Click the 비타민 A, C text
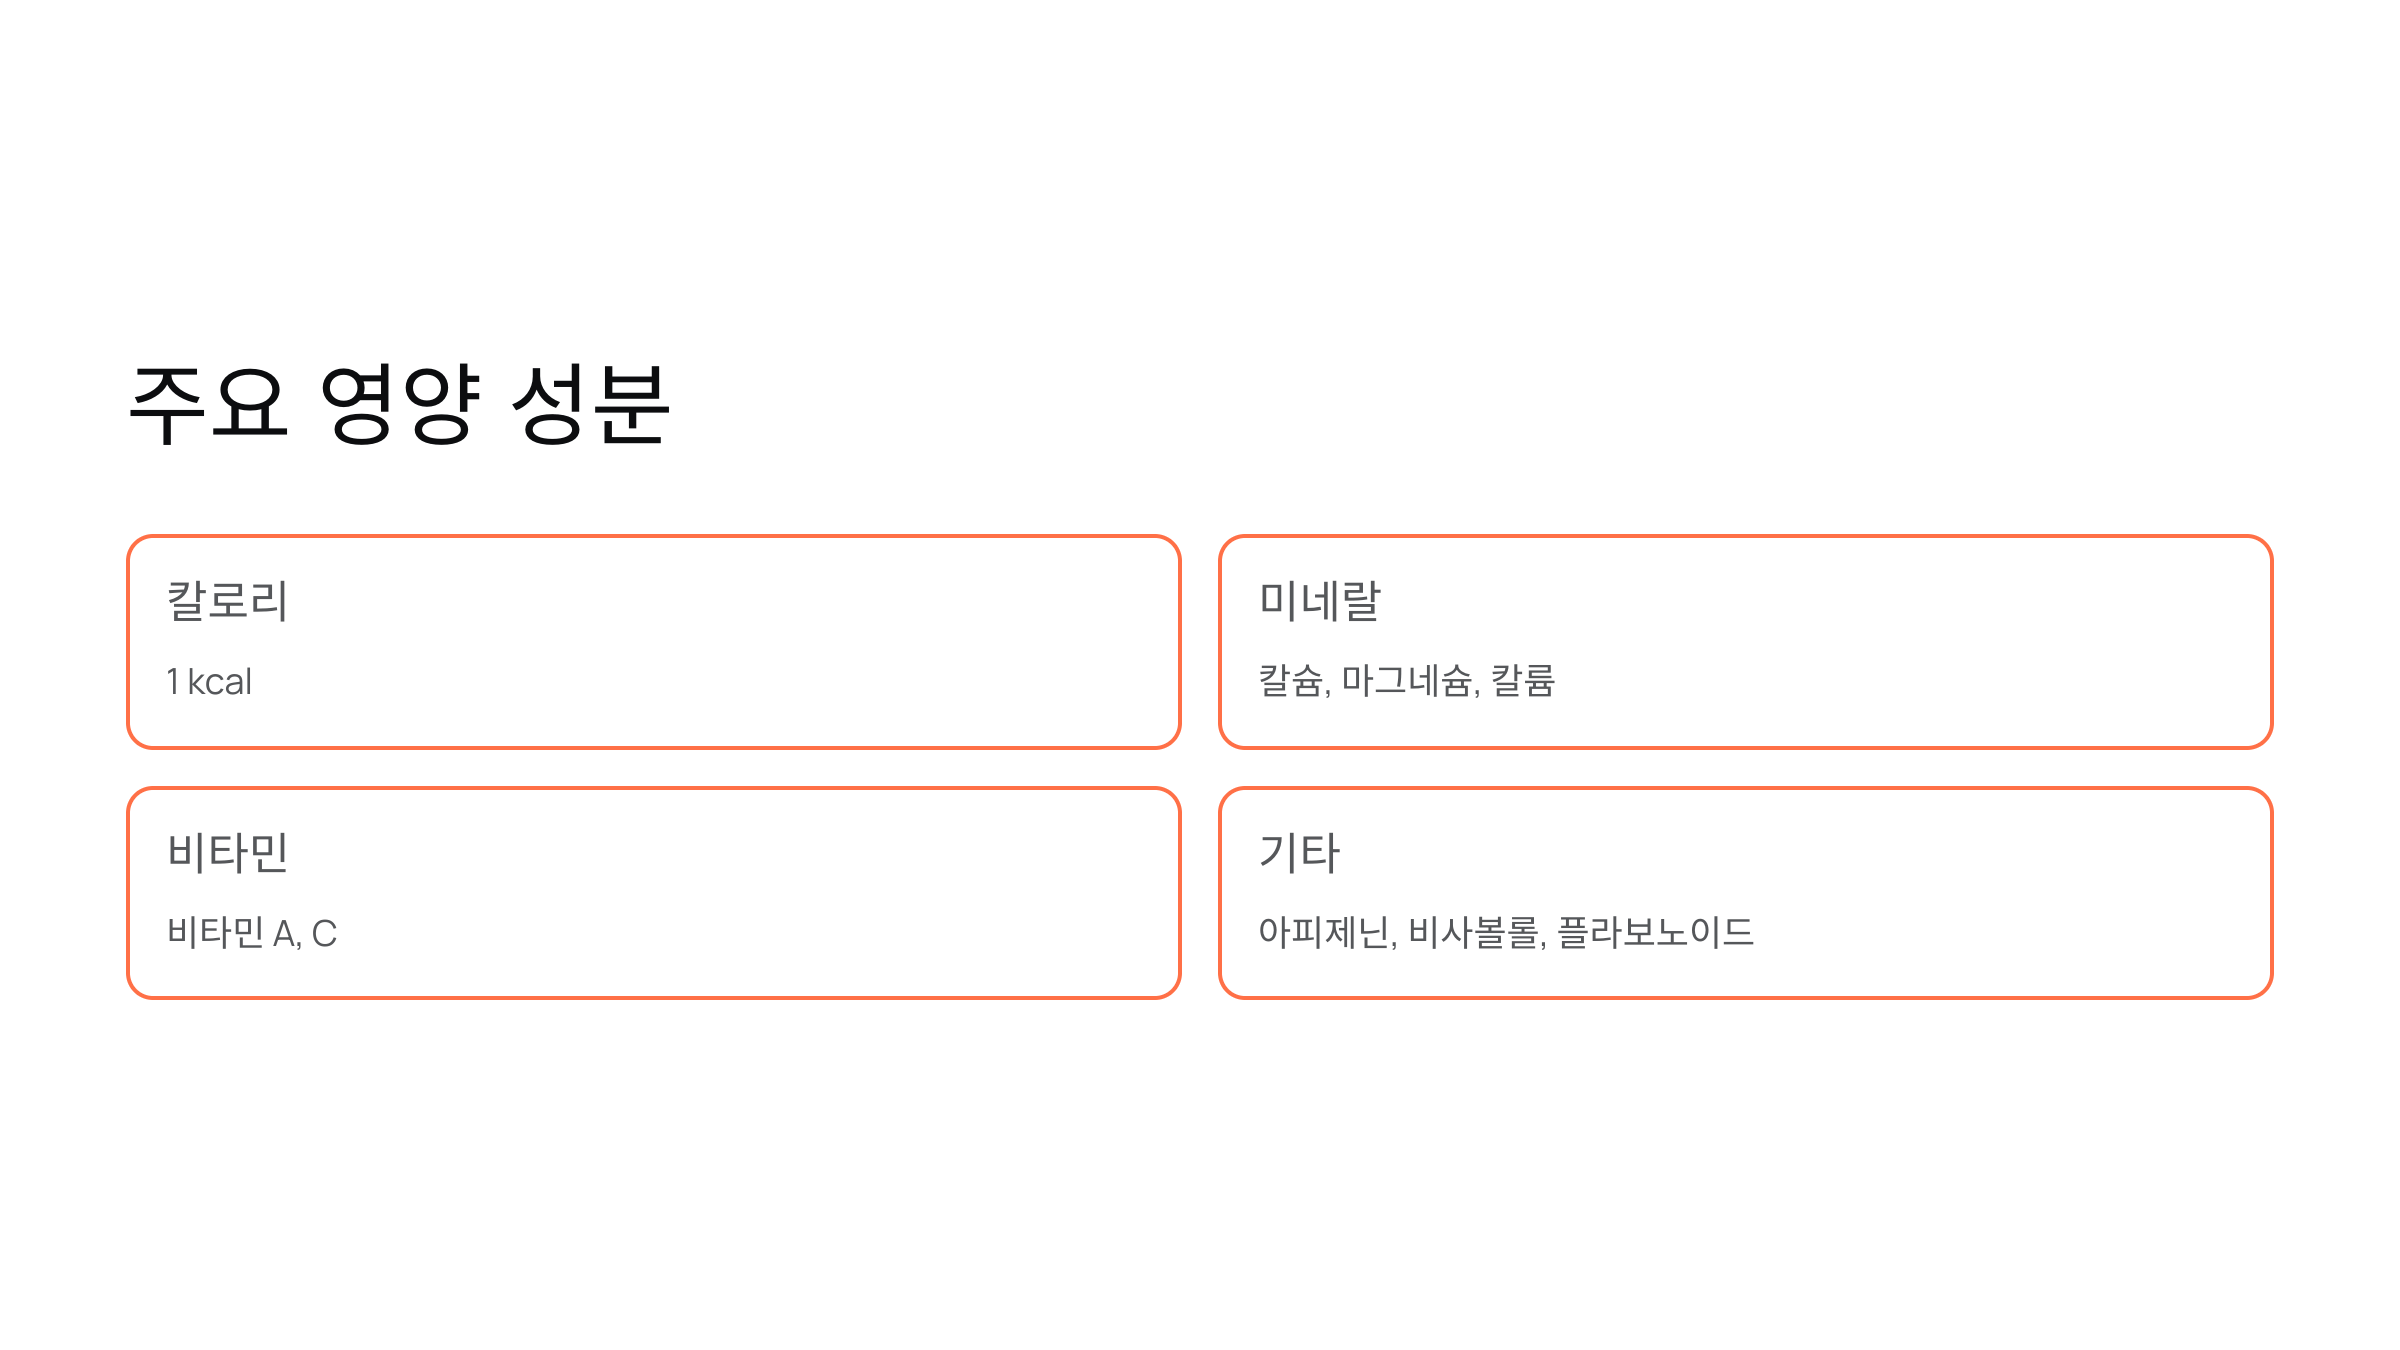The width and height of the screenshot is (2400, 1350). 252,933
